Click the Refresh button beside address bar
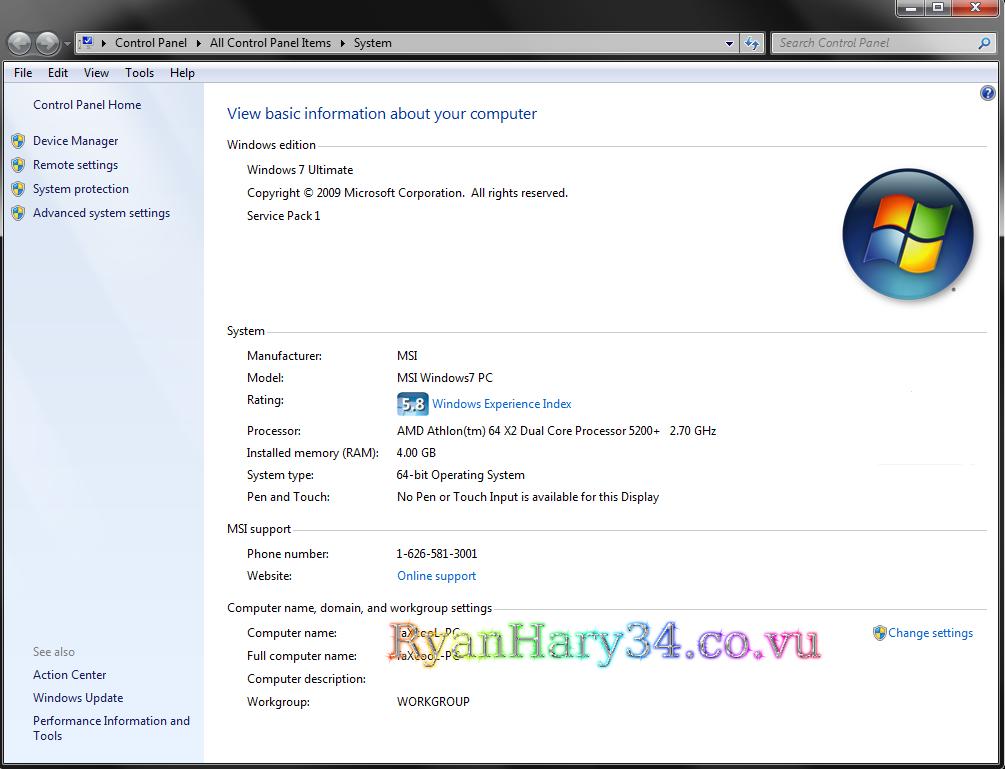This screenshot has width=1005, height=769. point(752,43)
